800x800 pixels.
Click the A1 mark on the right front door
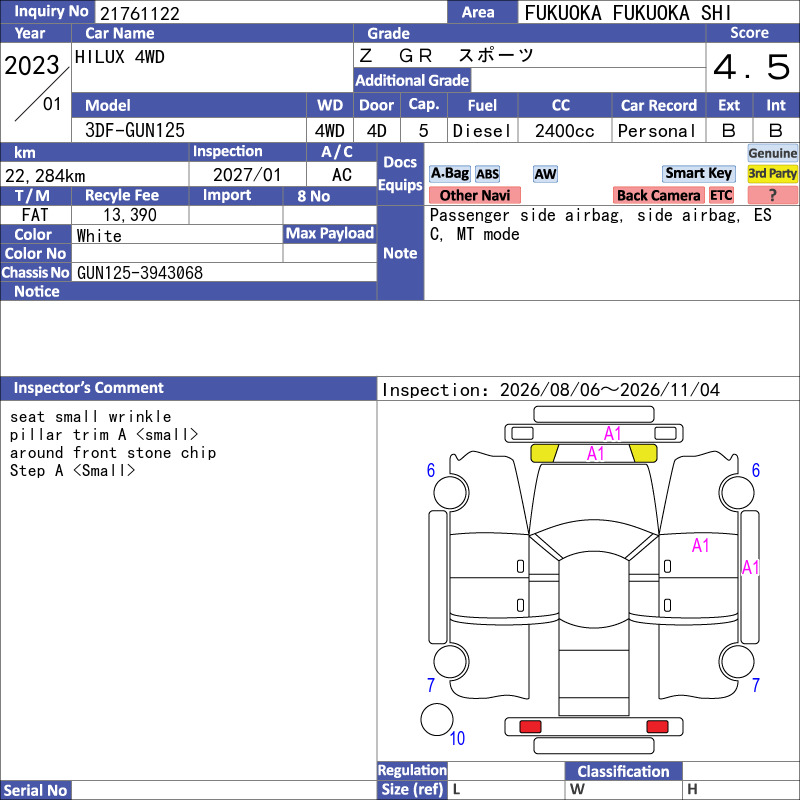[701, 545]
